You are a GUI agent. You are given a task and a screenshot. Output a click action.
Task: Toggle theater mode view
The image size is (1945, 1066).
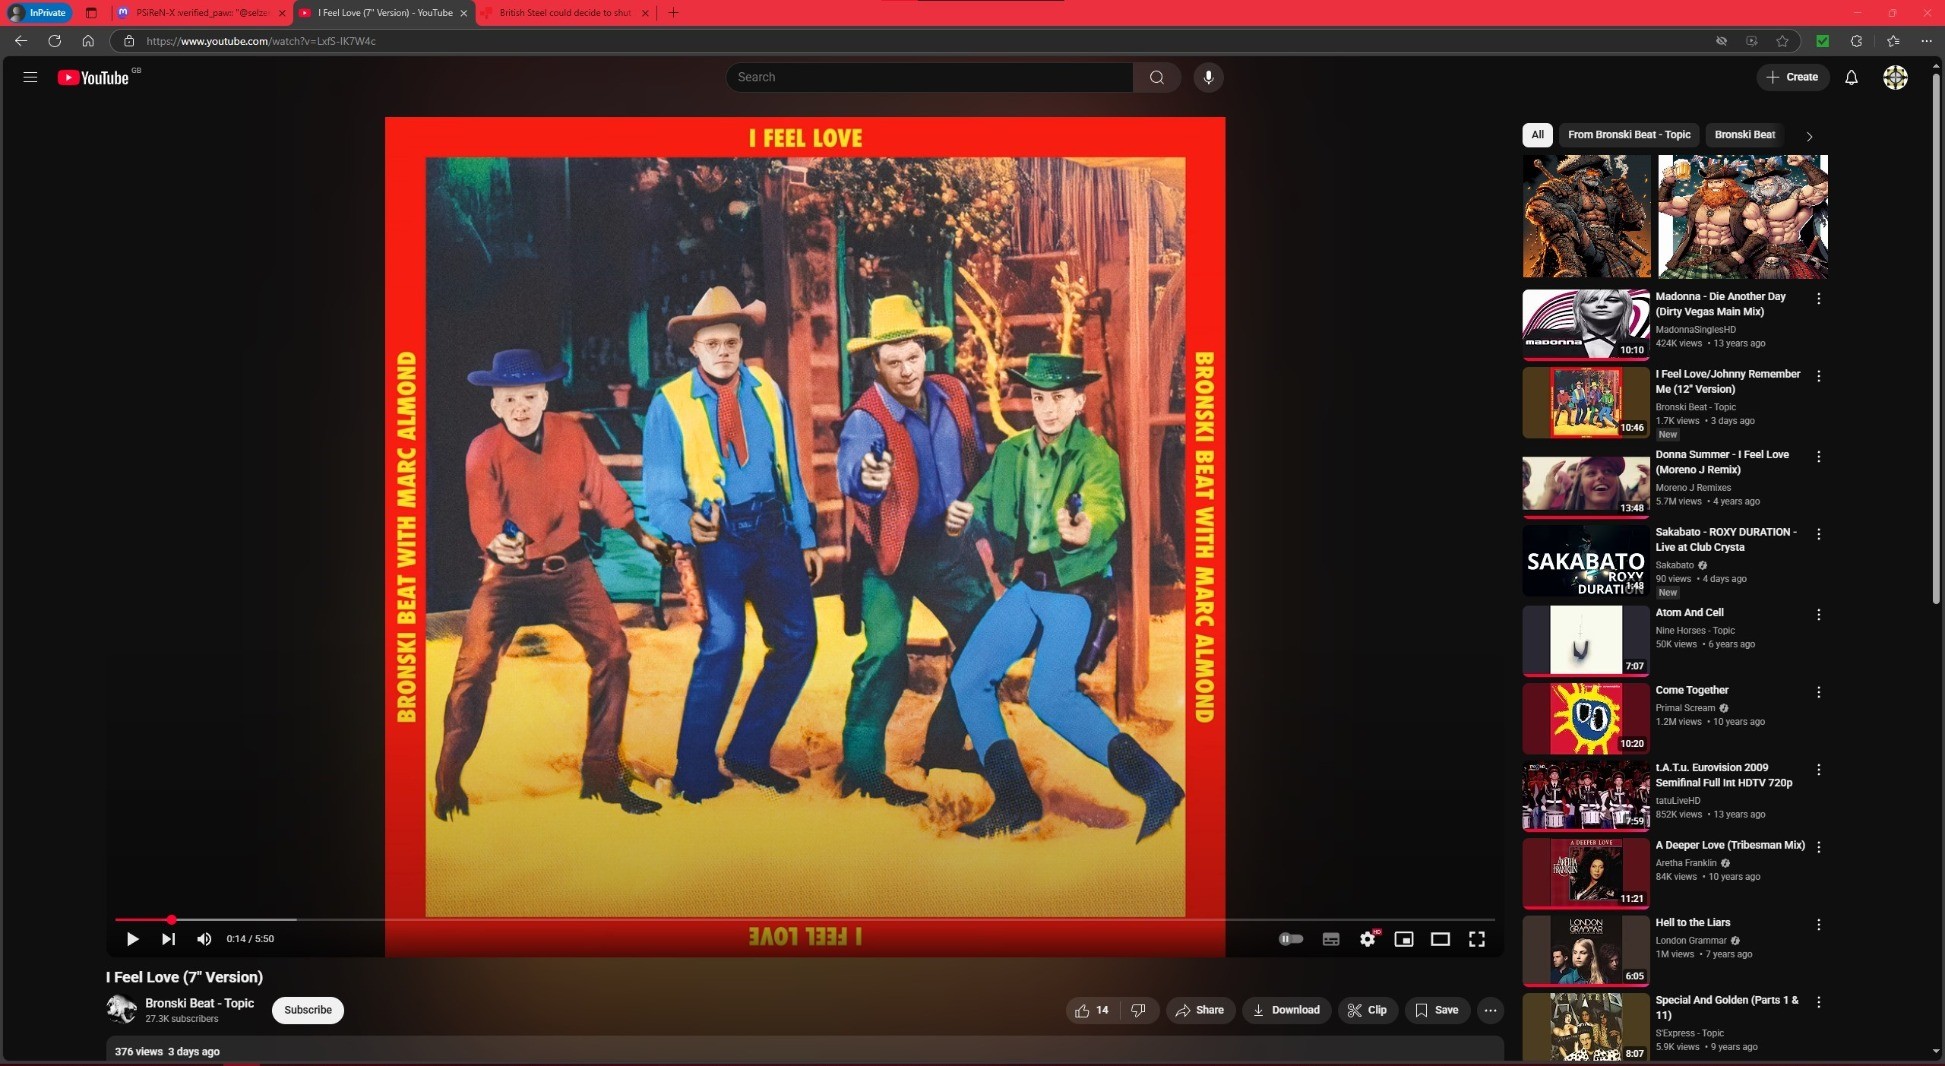pos(1440,939)
